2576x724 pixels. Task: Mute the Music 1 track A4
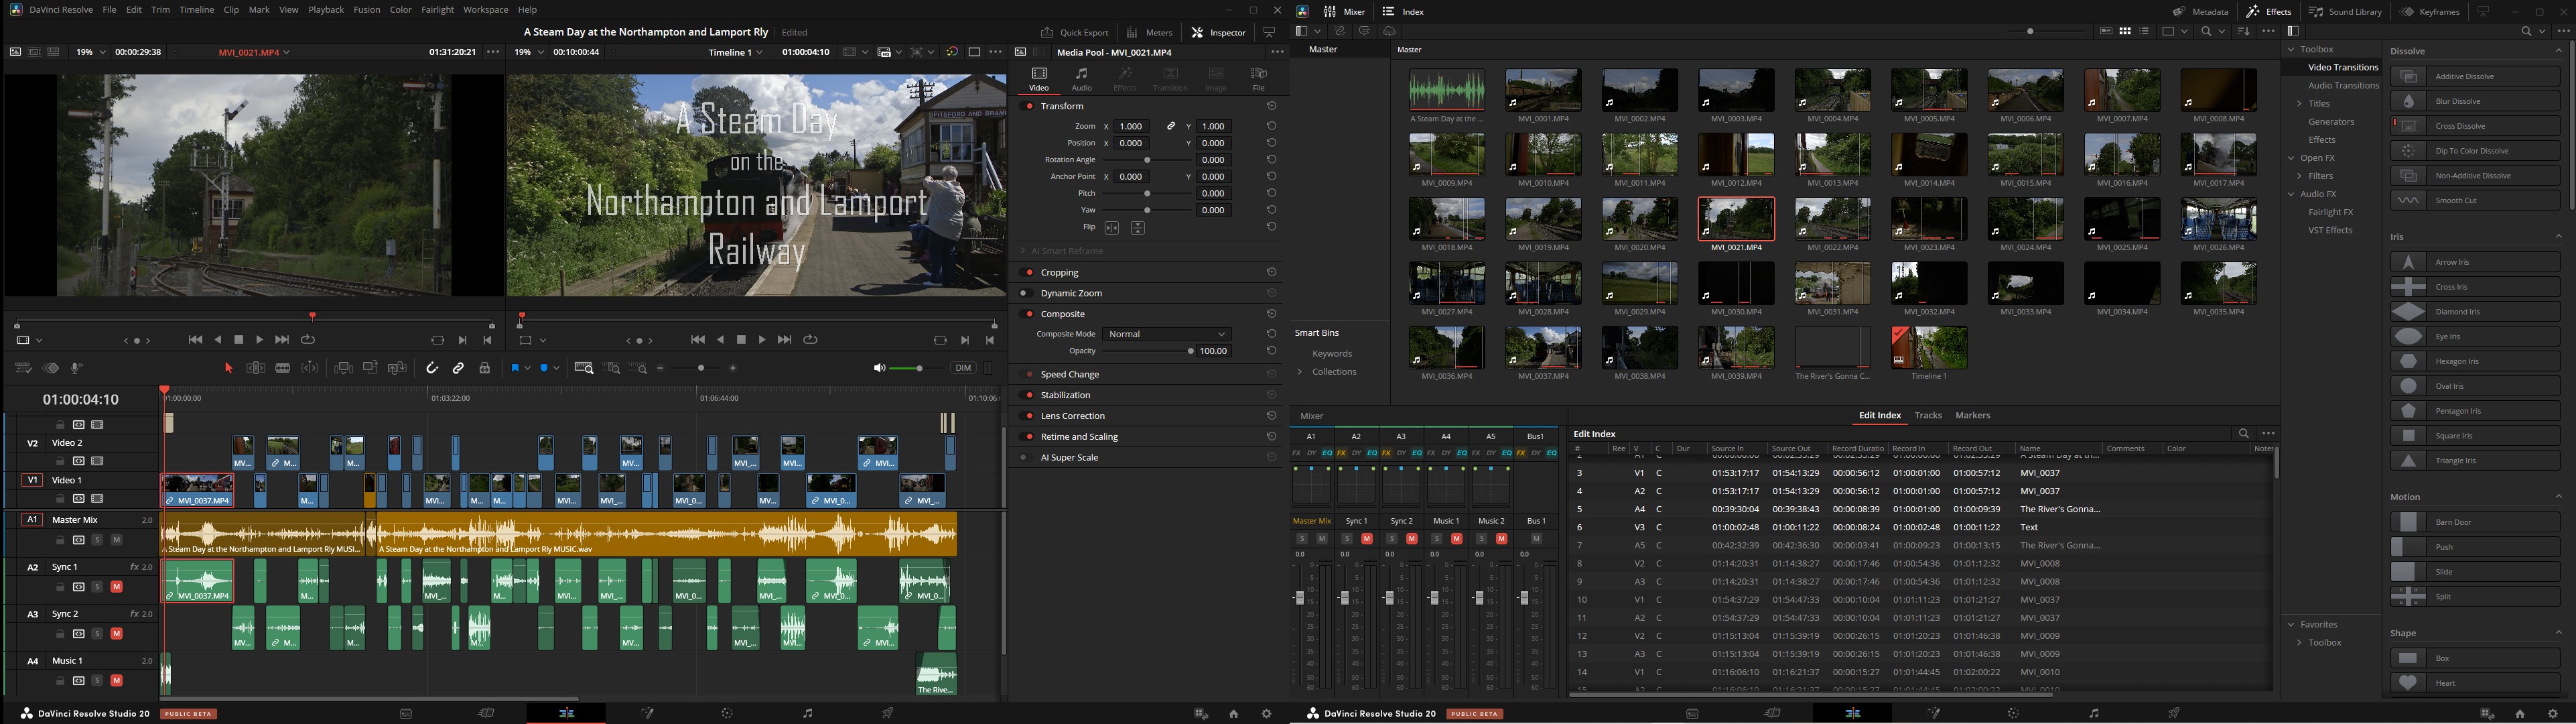tap(116, 681)
